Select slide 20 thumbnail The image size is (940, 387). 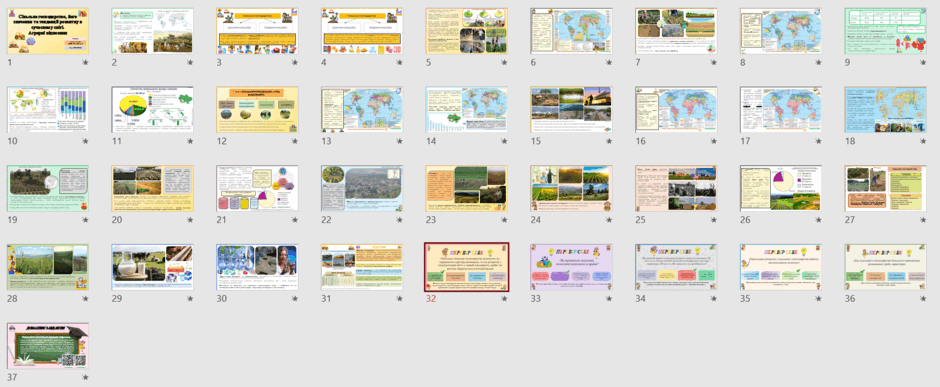click(x=153, y=188)
